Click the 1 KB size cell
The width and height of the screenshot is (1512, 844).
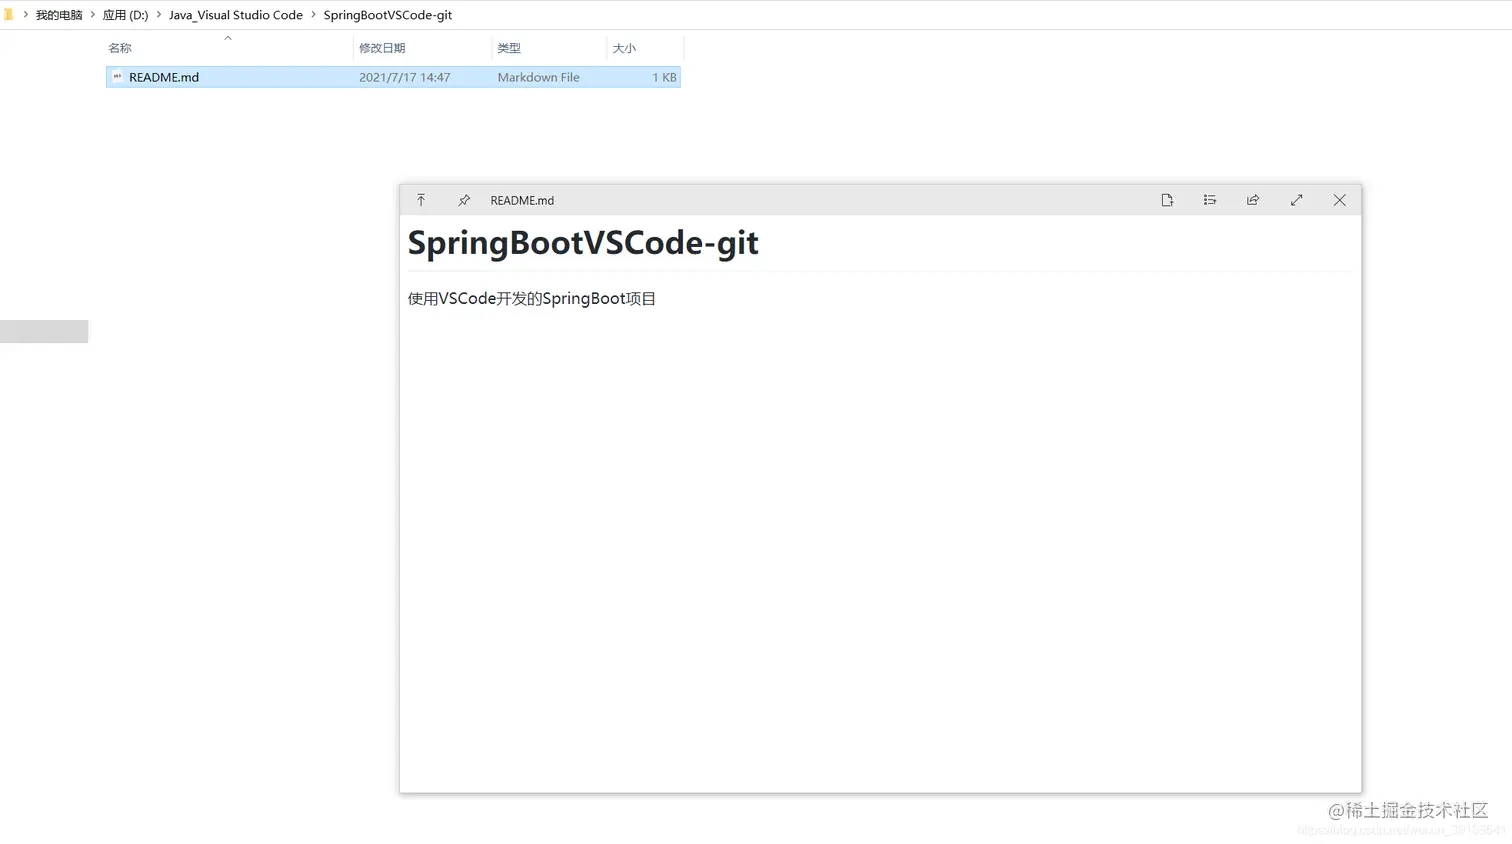coord(665,77)
